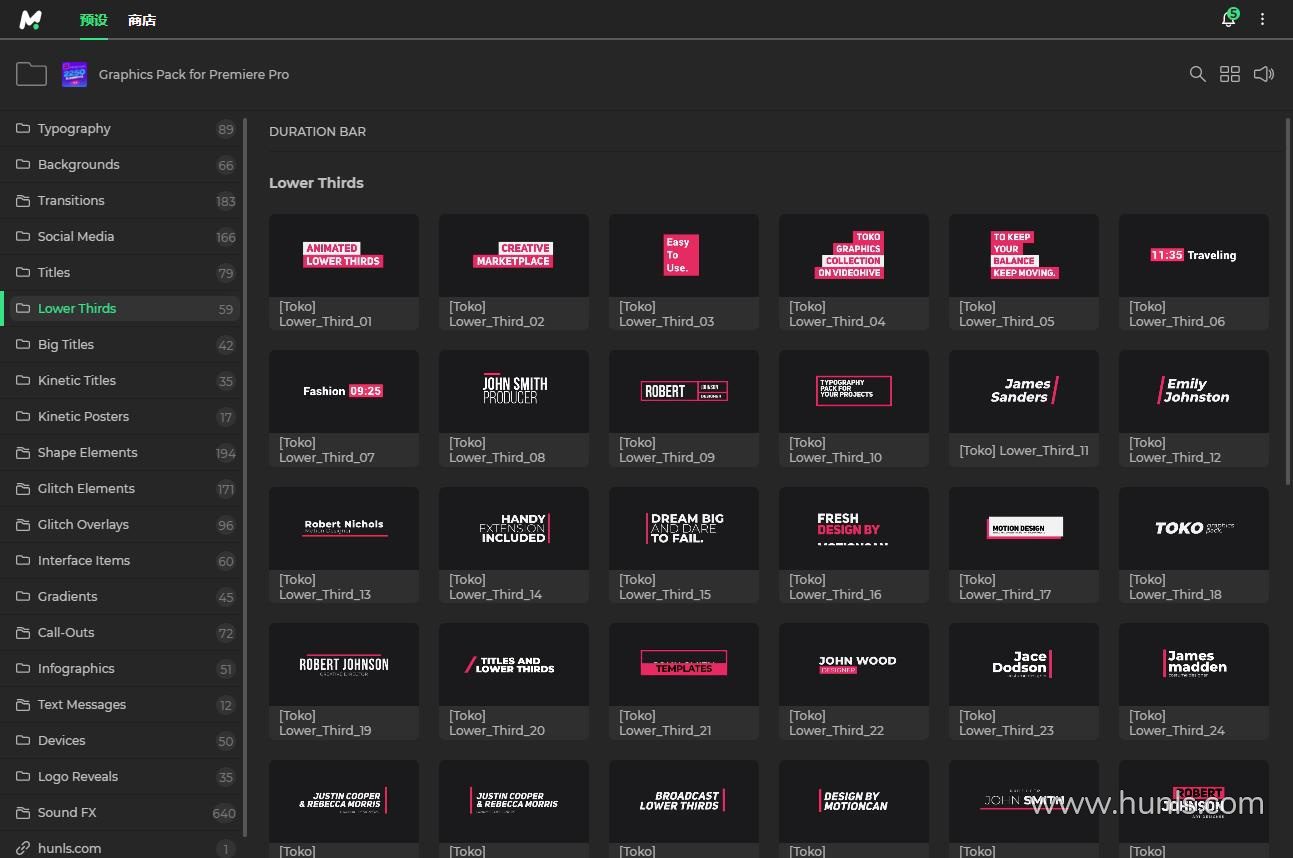This screenshot has width=1293, height=858.
Task: Select the Lower_Third_22 John Wood preset
Action: pyautogui.click(x=854, y=681)
